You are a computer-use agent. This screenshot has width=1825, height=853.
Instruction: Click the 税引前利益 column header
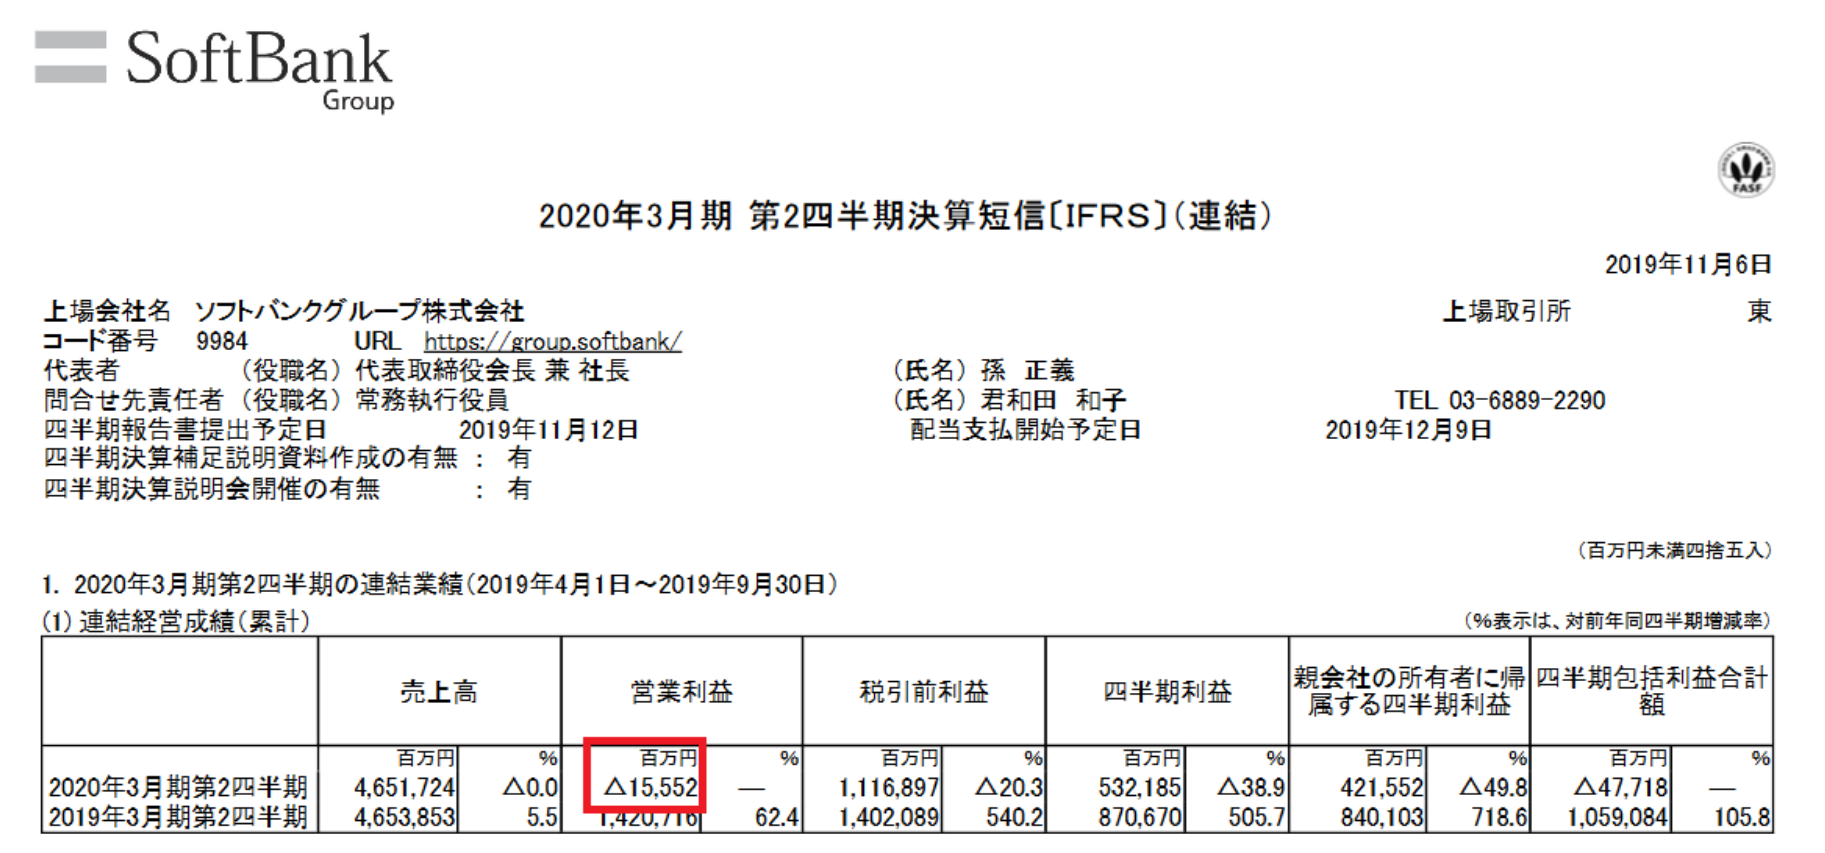tap(924, 691)
